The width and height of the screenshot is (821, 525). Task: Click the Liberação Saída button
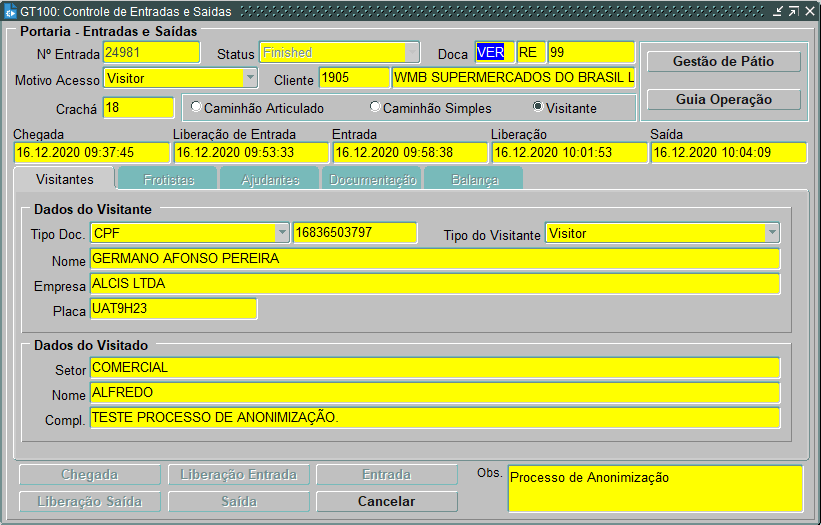[90, 501]
